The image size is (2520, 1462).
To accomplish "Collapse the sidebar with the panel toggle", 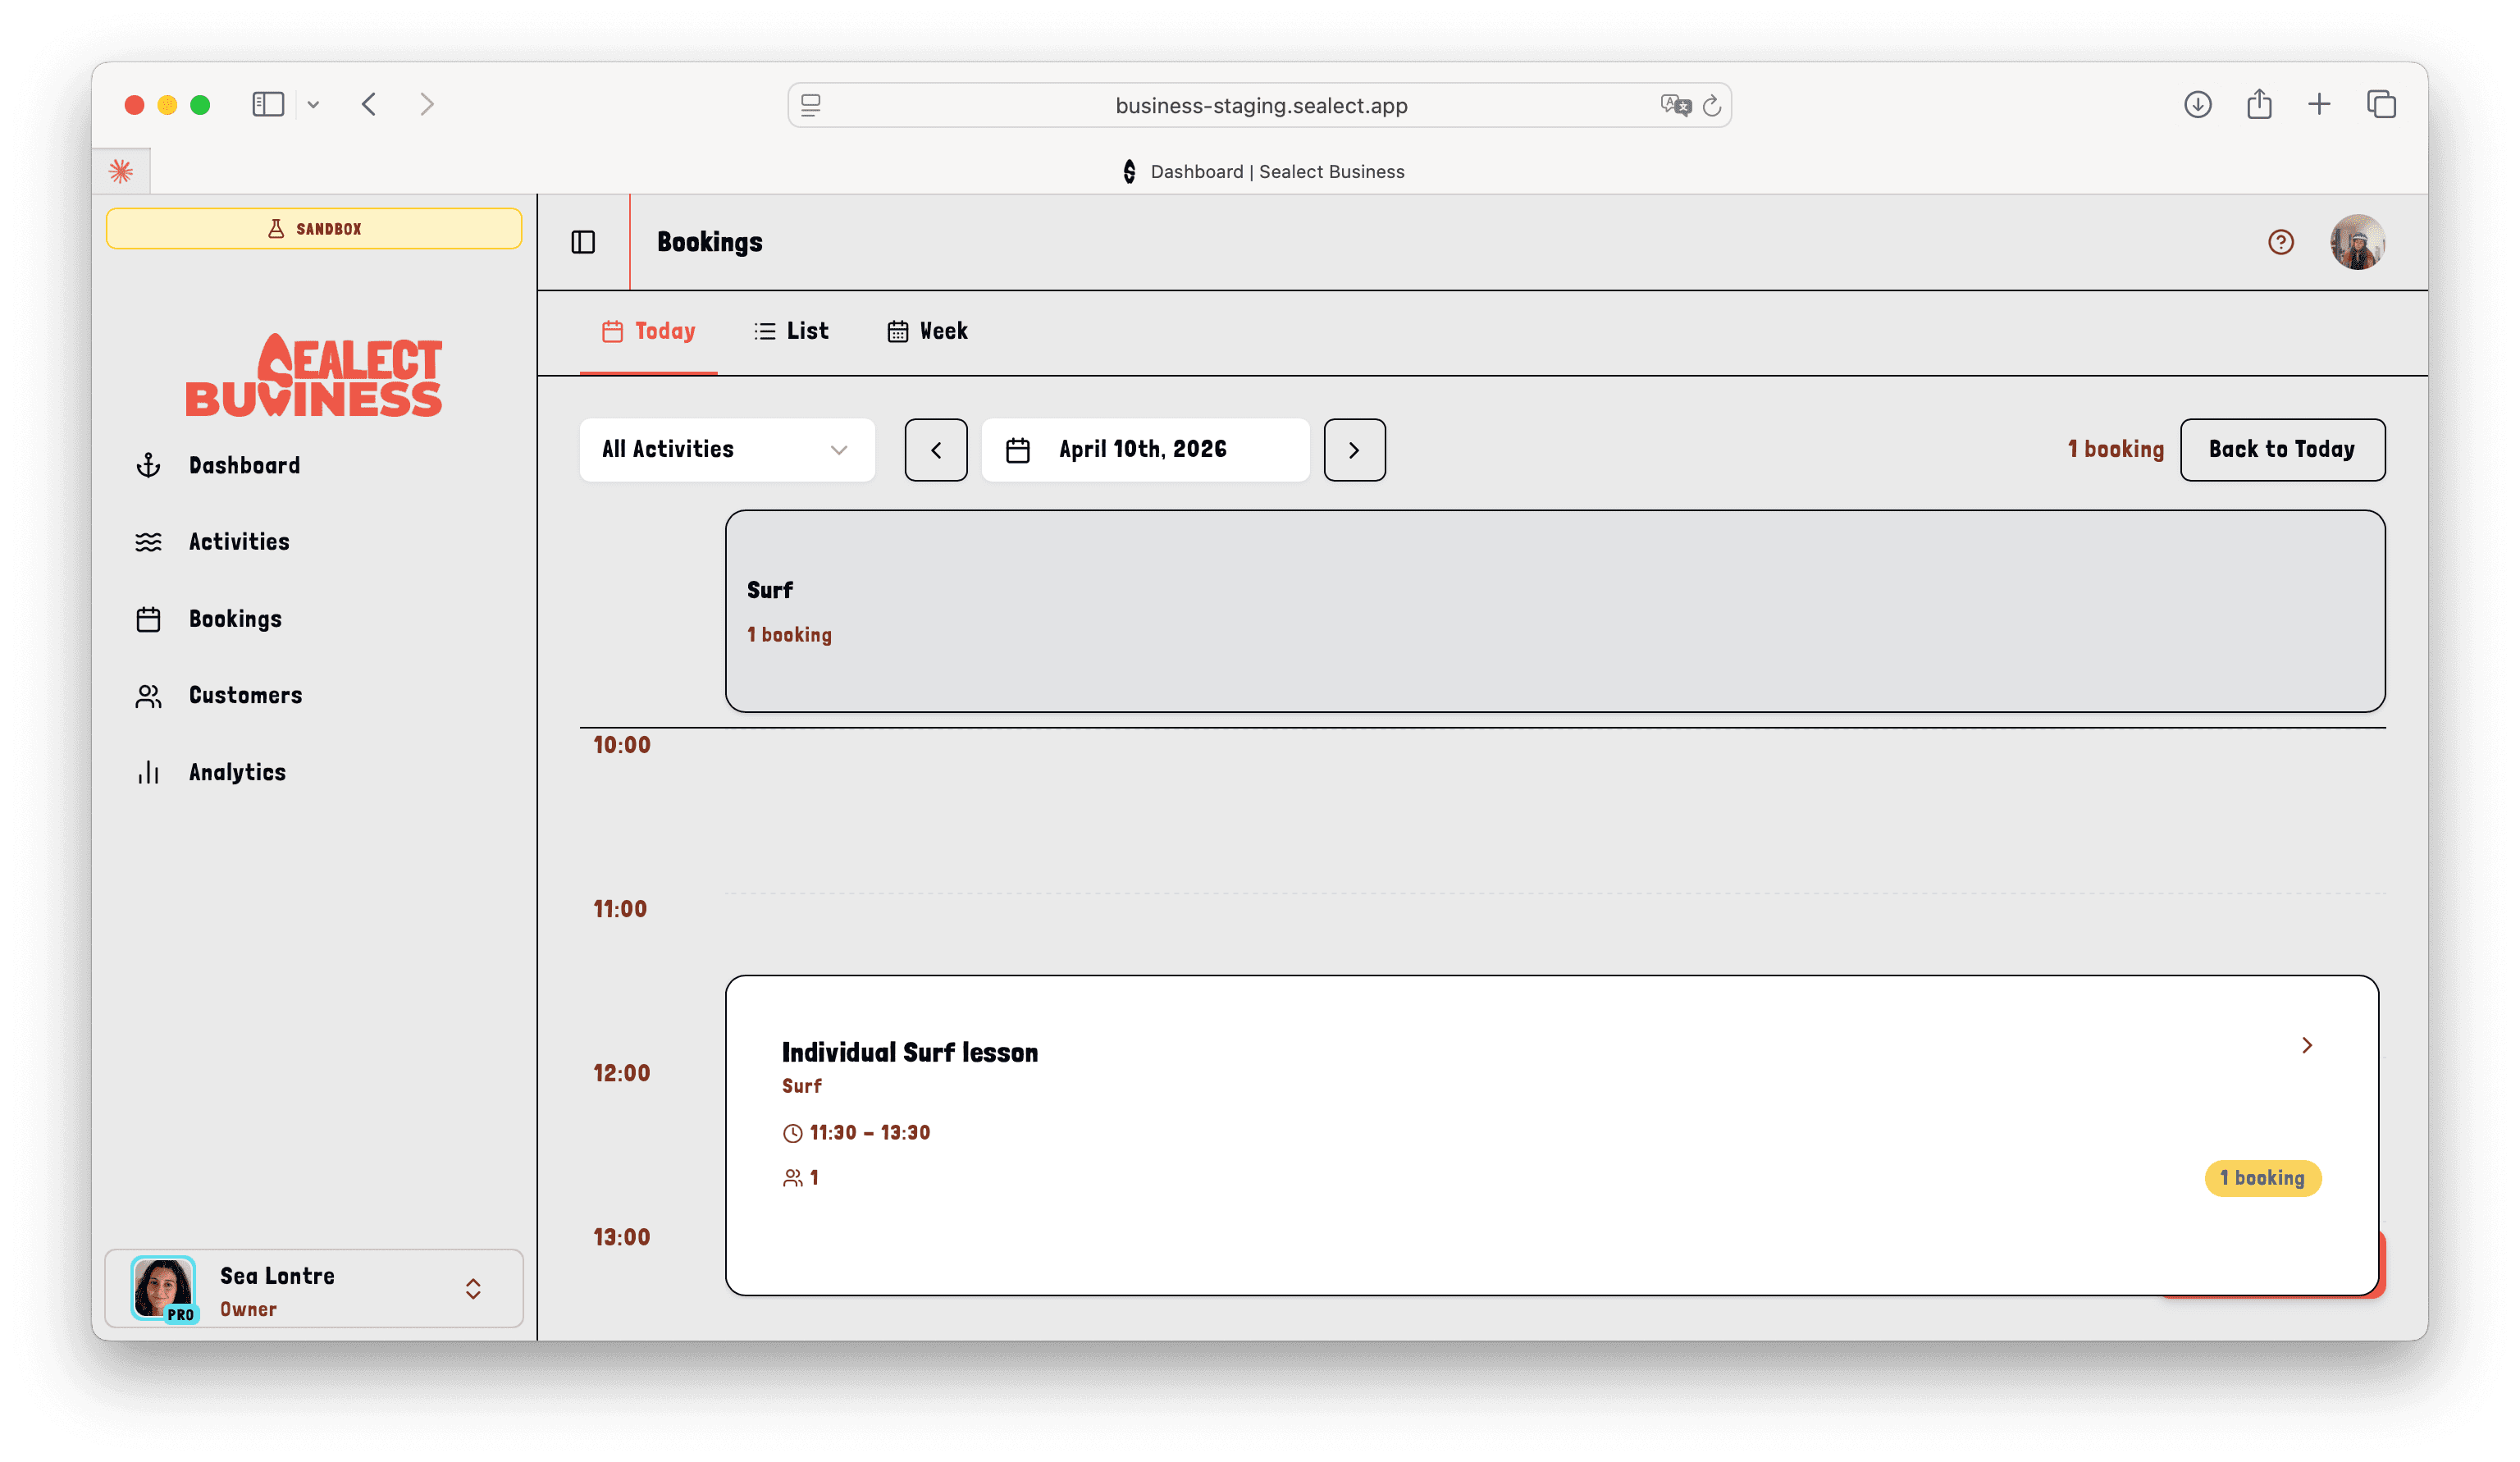I will 584,241.
